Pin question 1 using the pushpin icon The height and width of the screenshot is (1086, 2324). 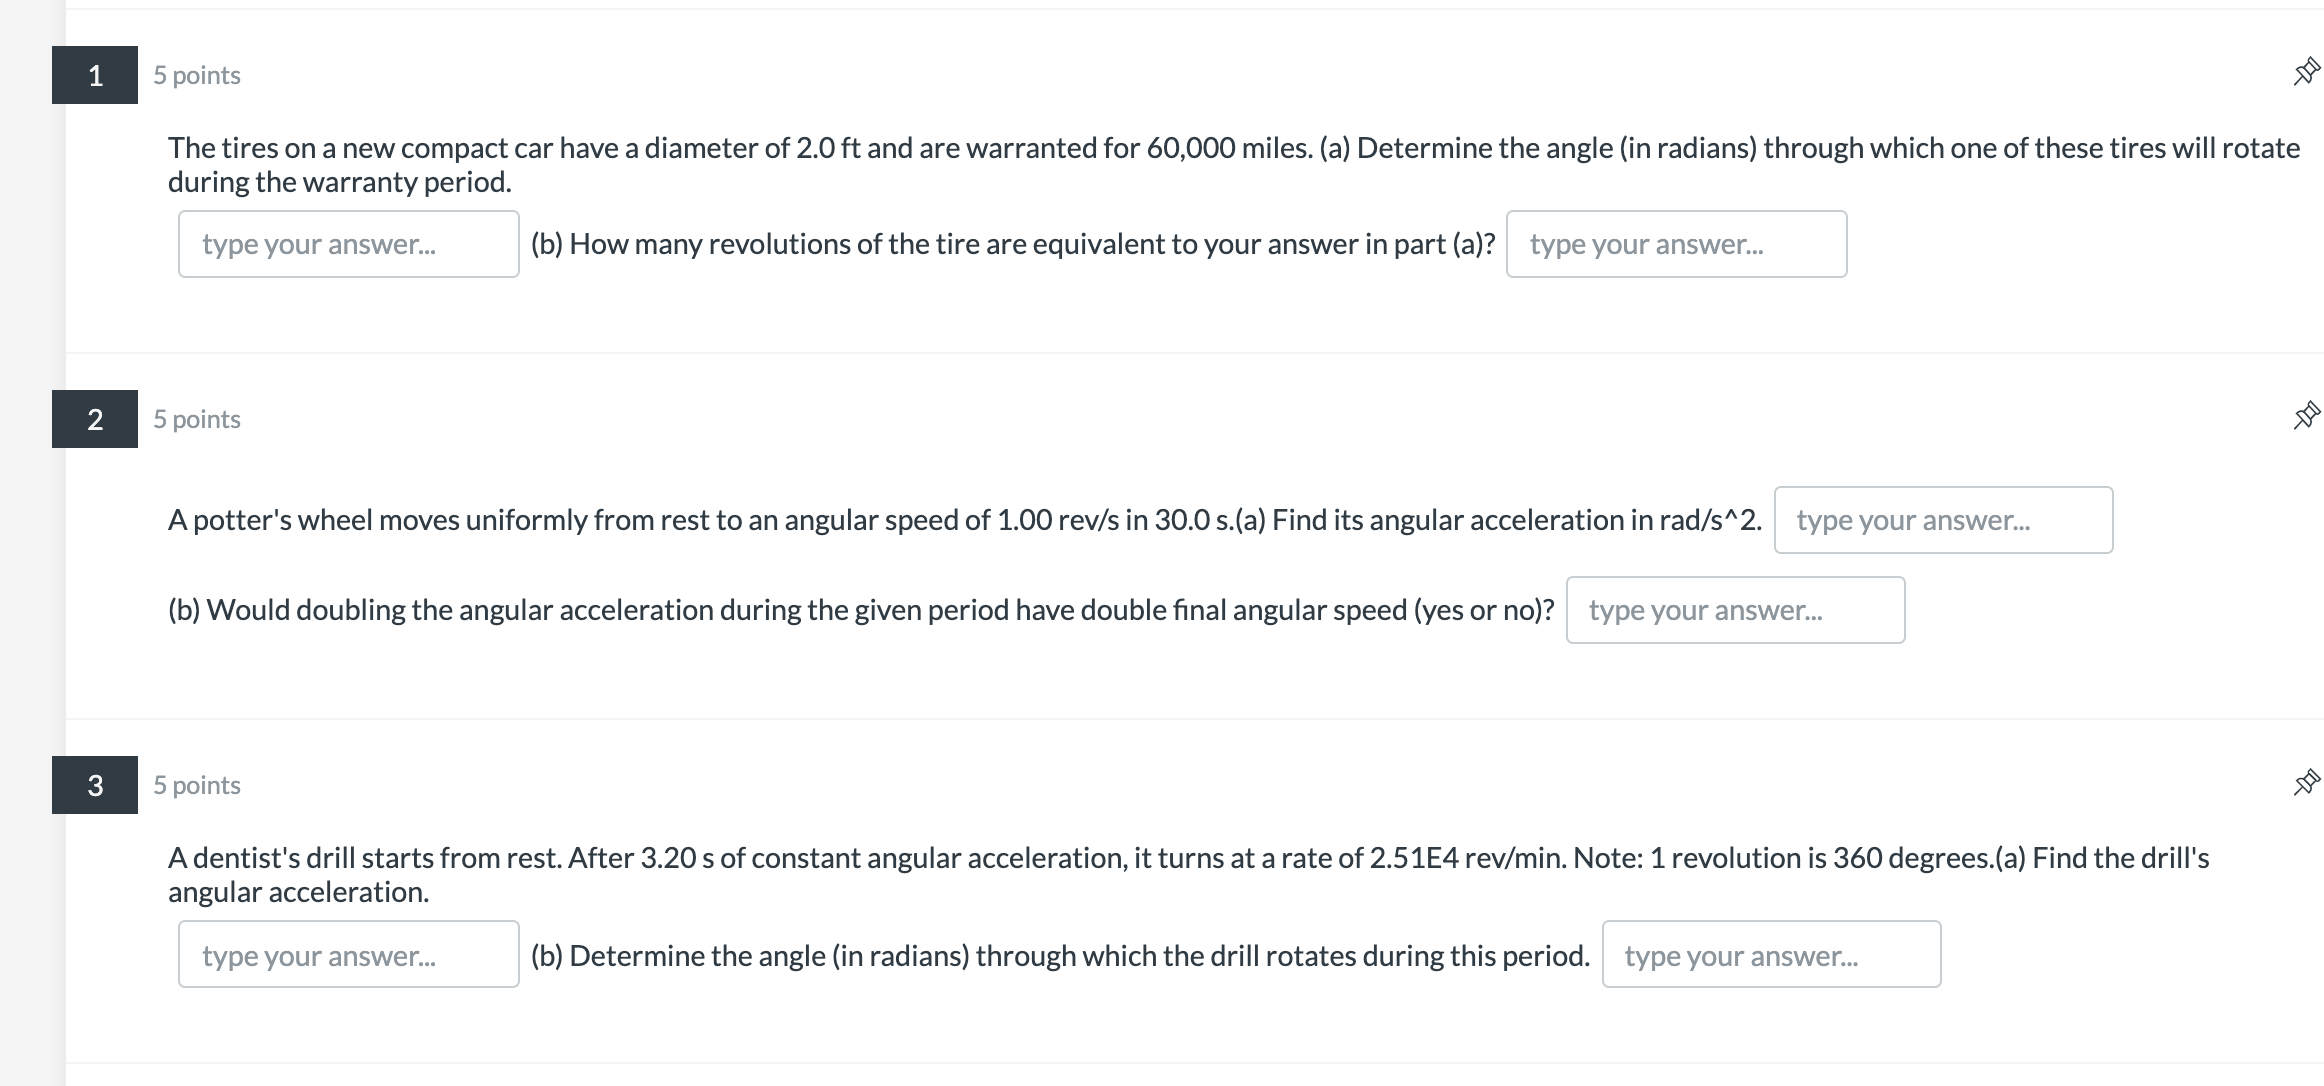pyautogui.click(x=2305, y=72)
